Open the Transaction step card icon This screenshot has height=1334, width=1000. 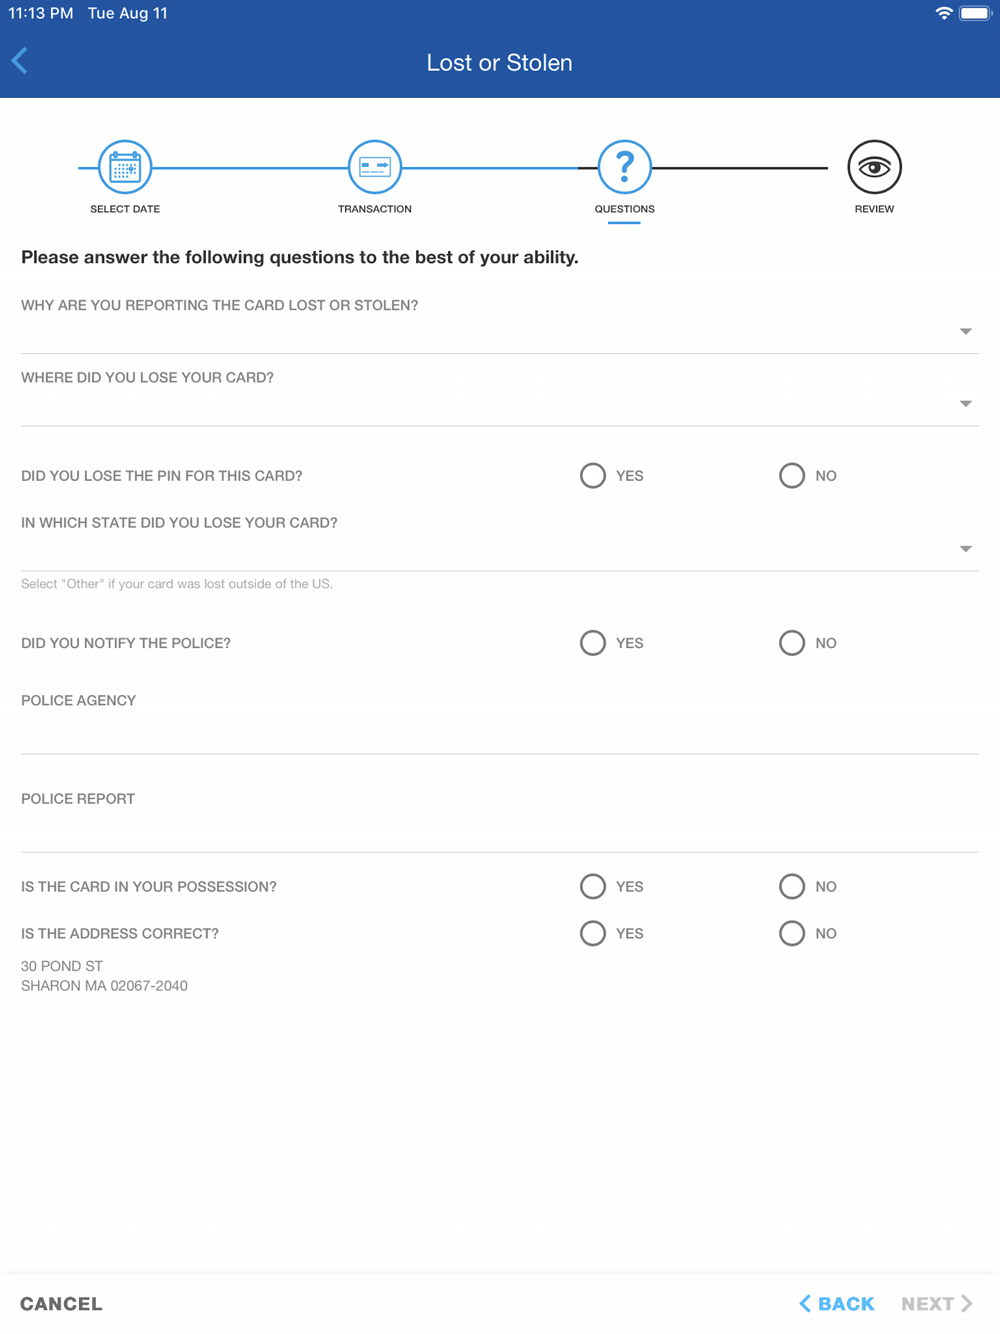tap(375, 167)
